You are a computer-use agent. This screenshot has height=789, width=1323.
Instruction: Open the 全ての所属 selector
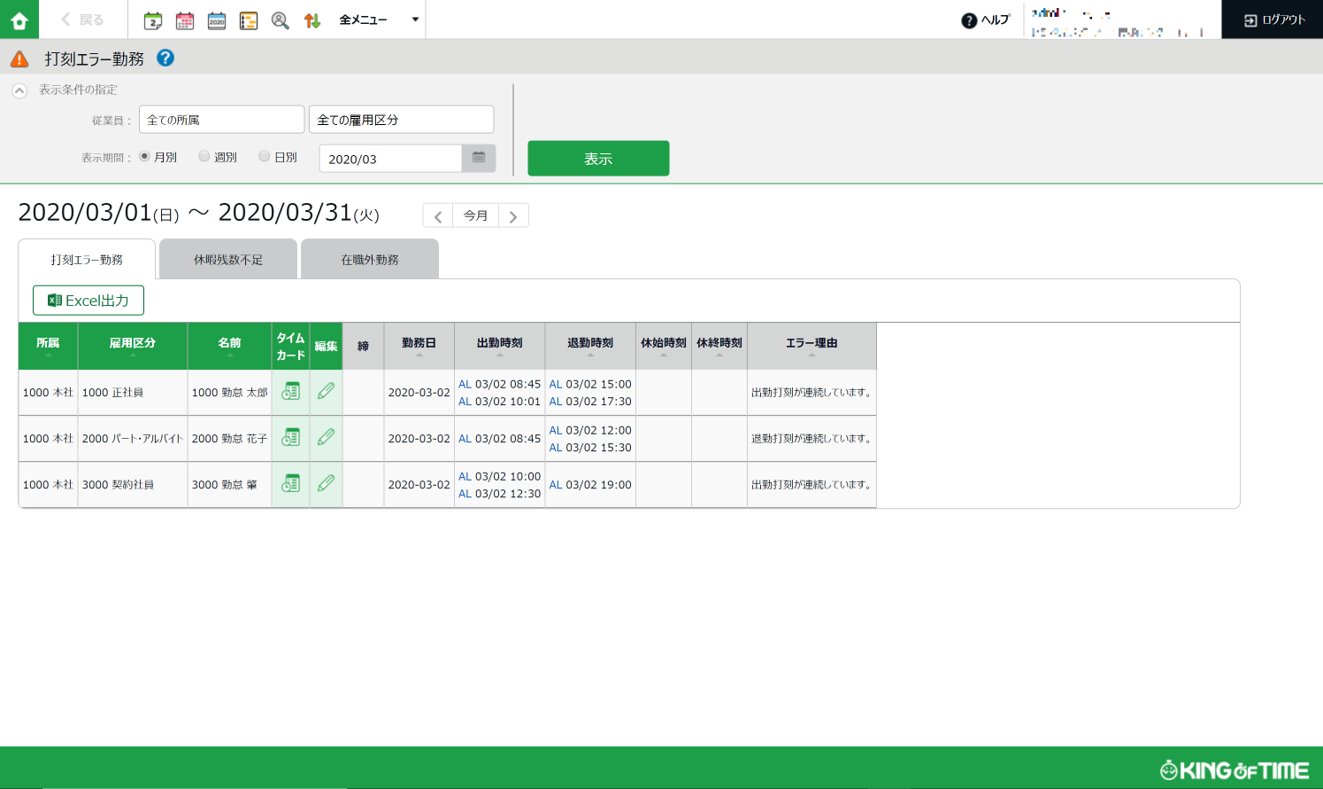(222, 119)
